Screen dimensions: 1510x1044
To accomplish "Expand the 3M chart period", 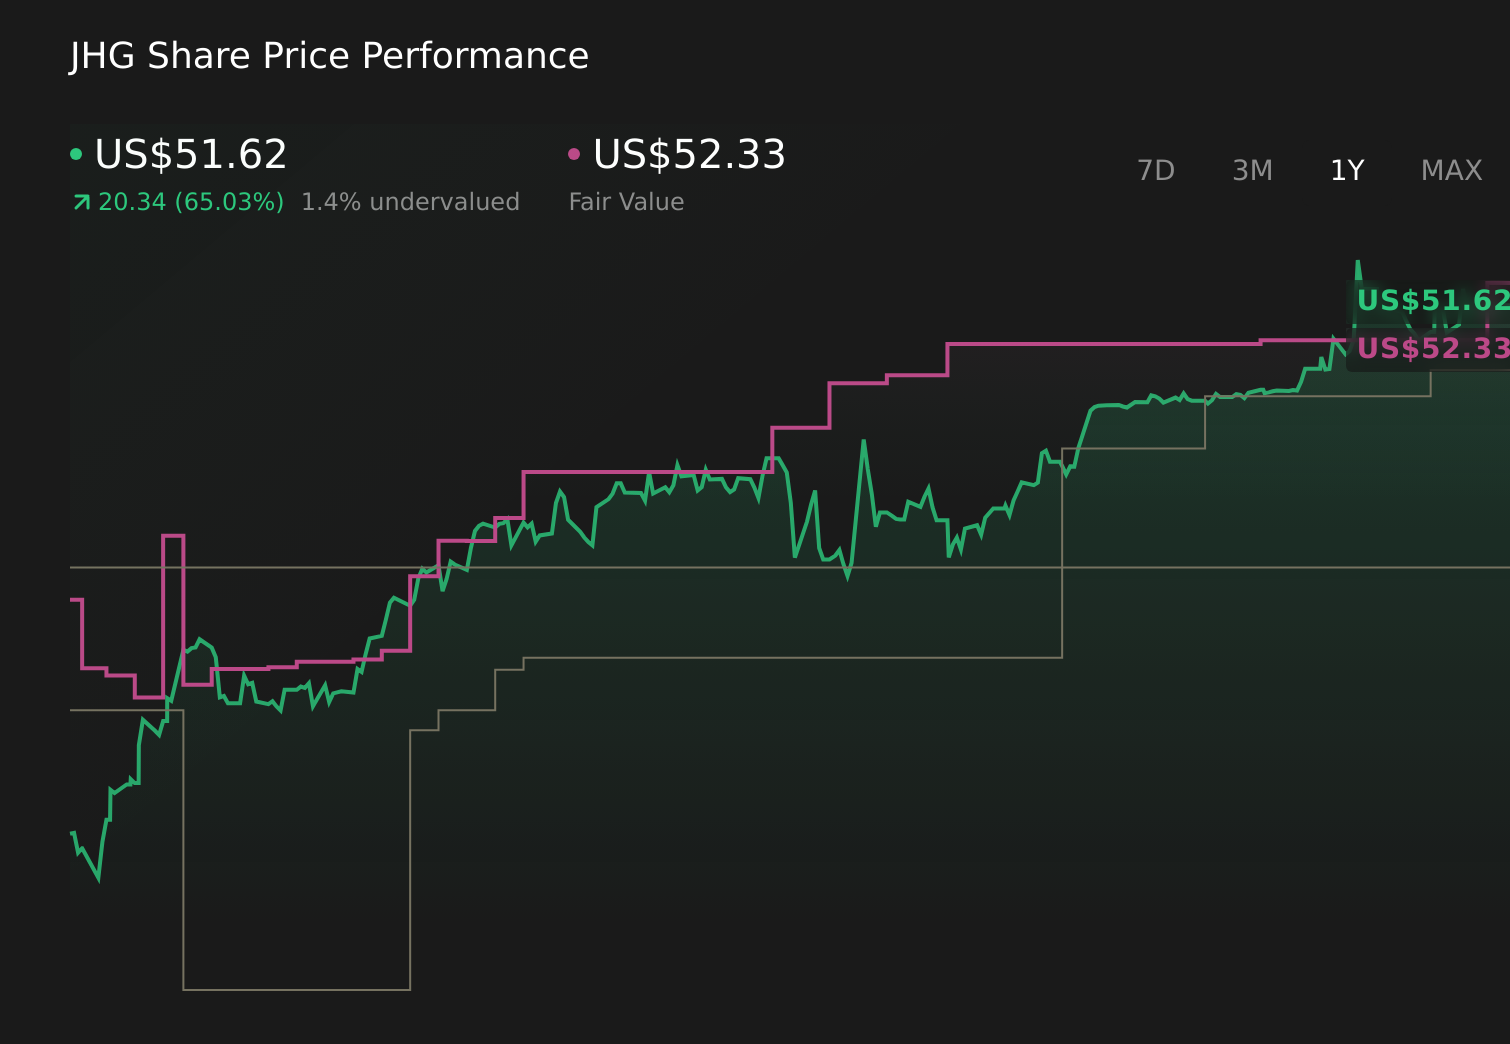I will coord(1251,170).
